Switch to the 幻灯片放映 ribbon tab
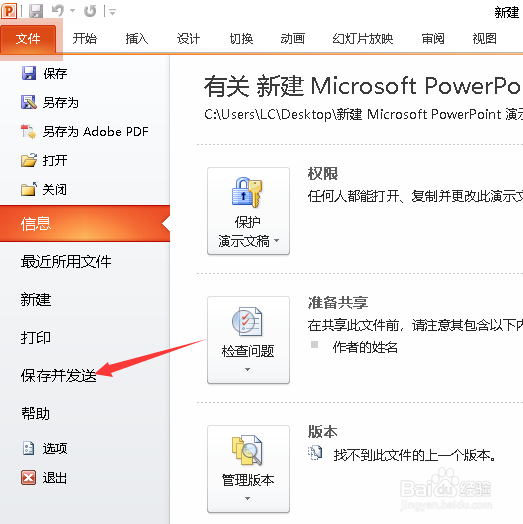 [x=363, y=39]
